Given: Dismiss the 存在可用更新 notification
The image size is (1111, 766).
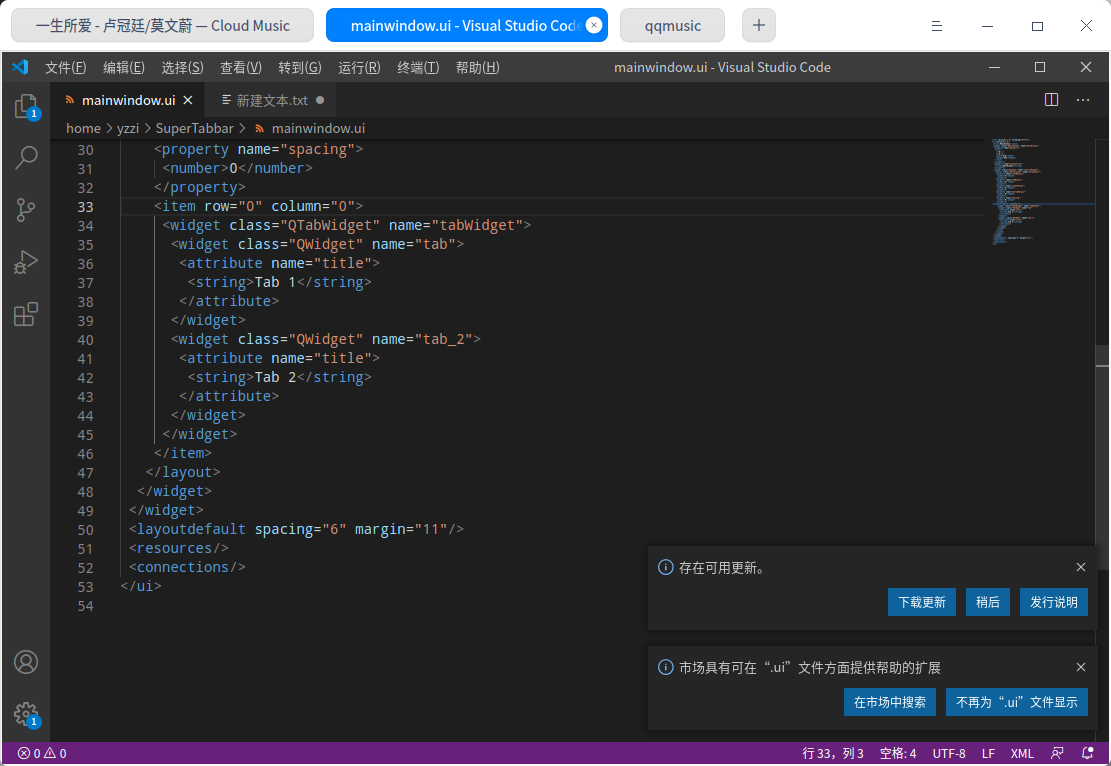Looking at the screenshot, I should pos(1081,567).
